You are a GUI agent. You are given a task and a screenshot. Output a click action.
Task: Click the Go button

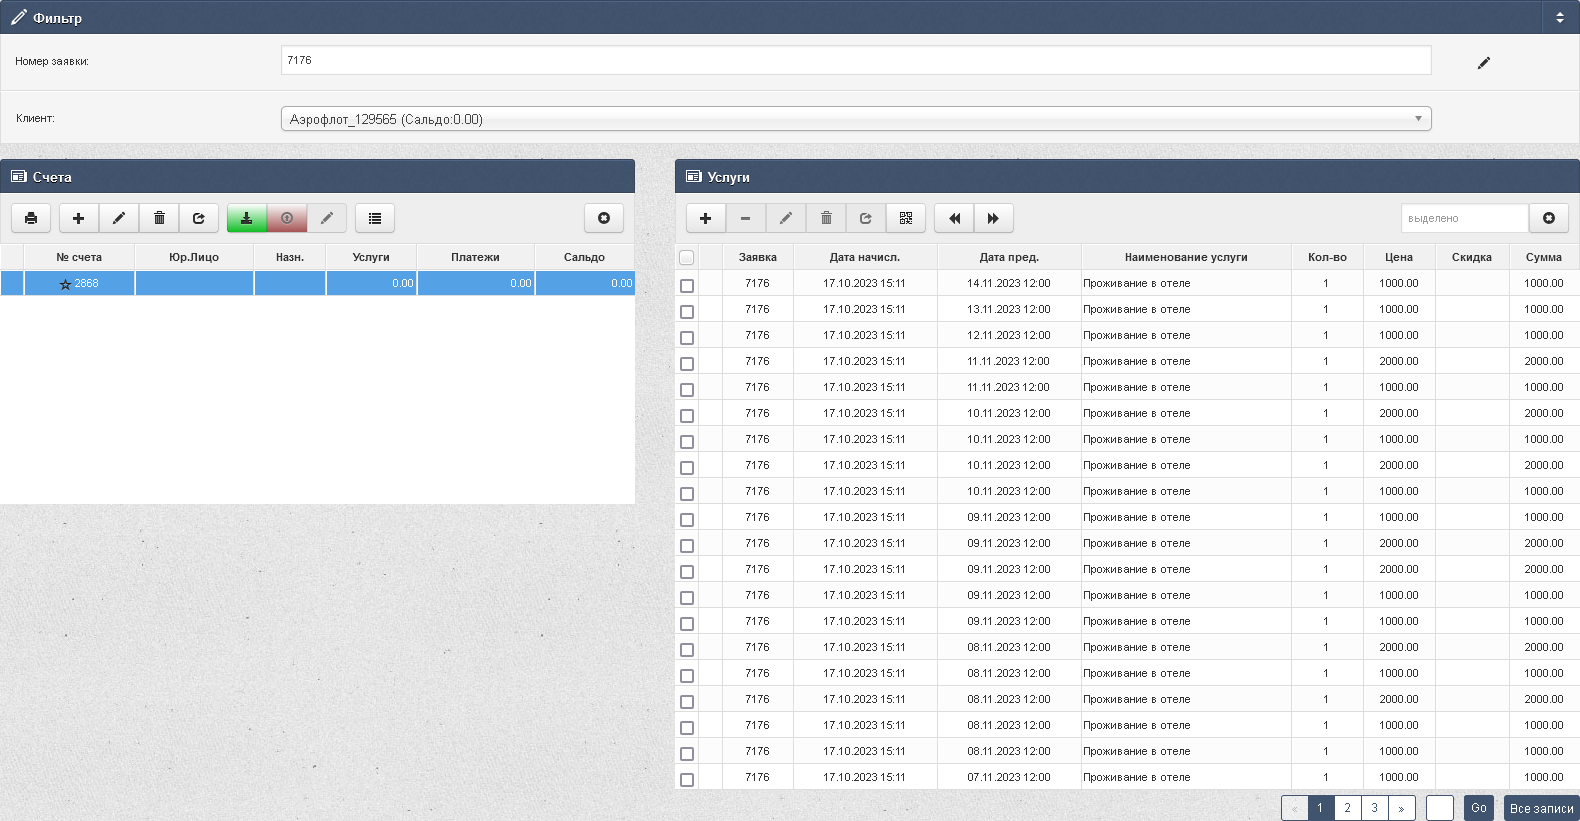tap(1479, 808)
